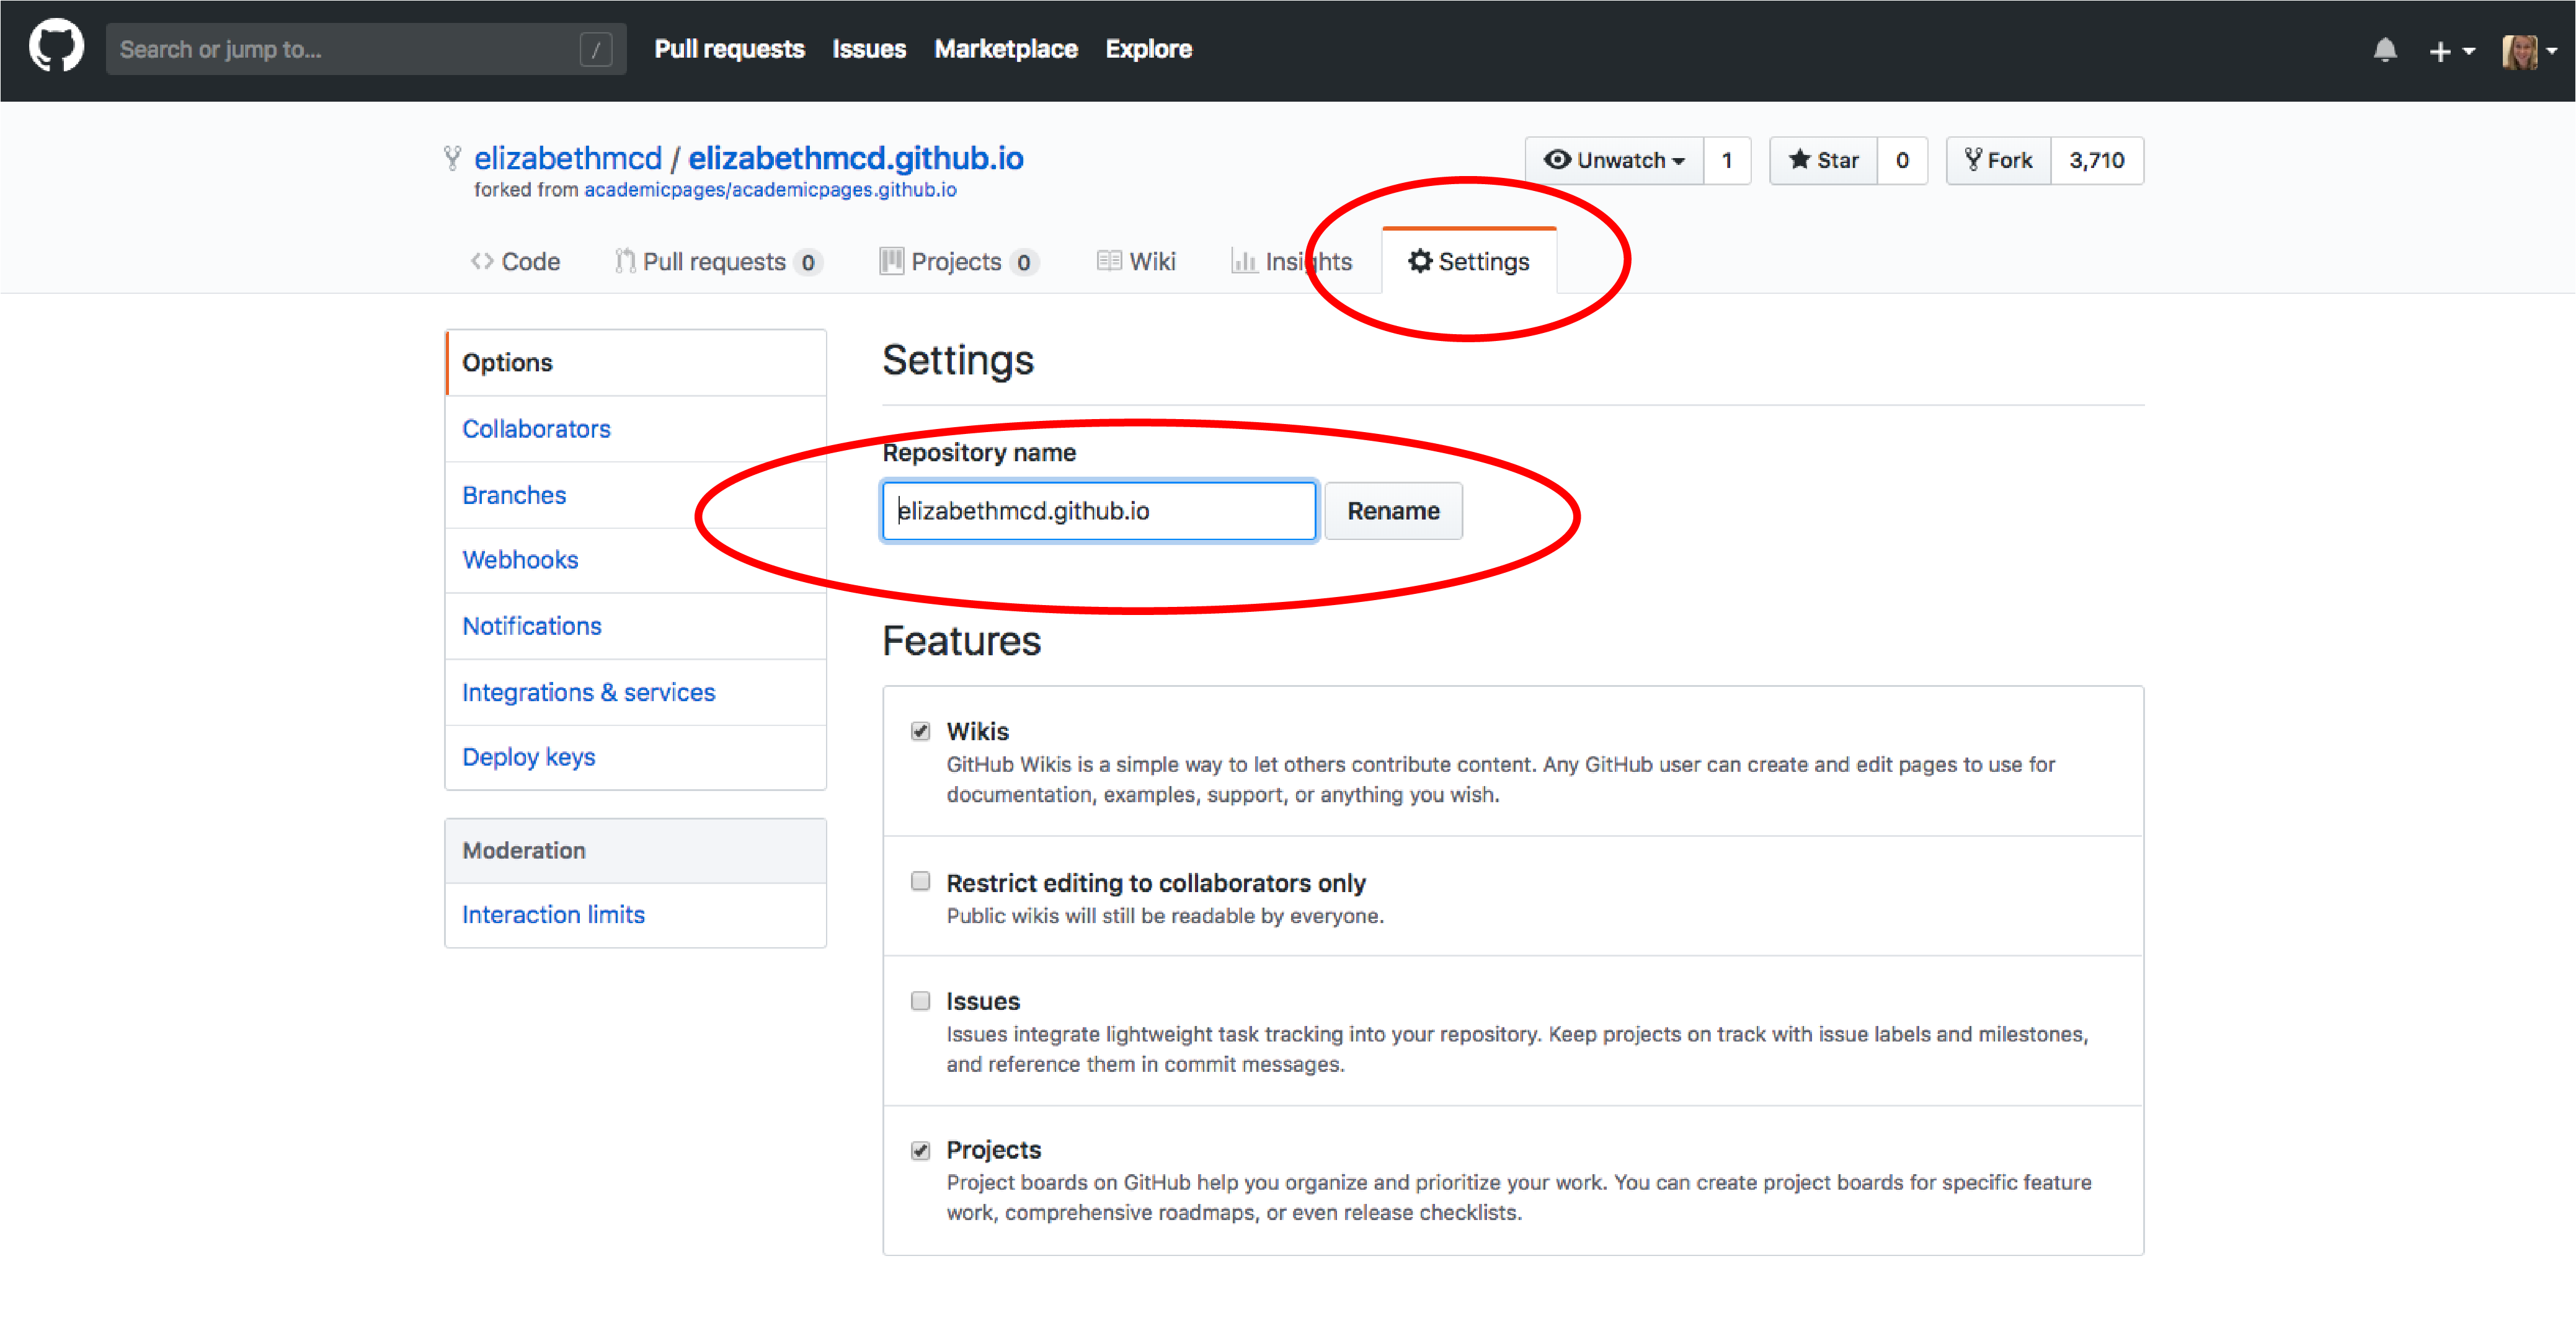This screenshot has width=2576, height=1318.
Task: Select Options in the settings sidebar
Action: pos(636,362)
